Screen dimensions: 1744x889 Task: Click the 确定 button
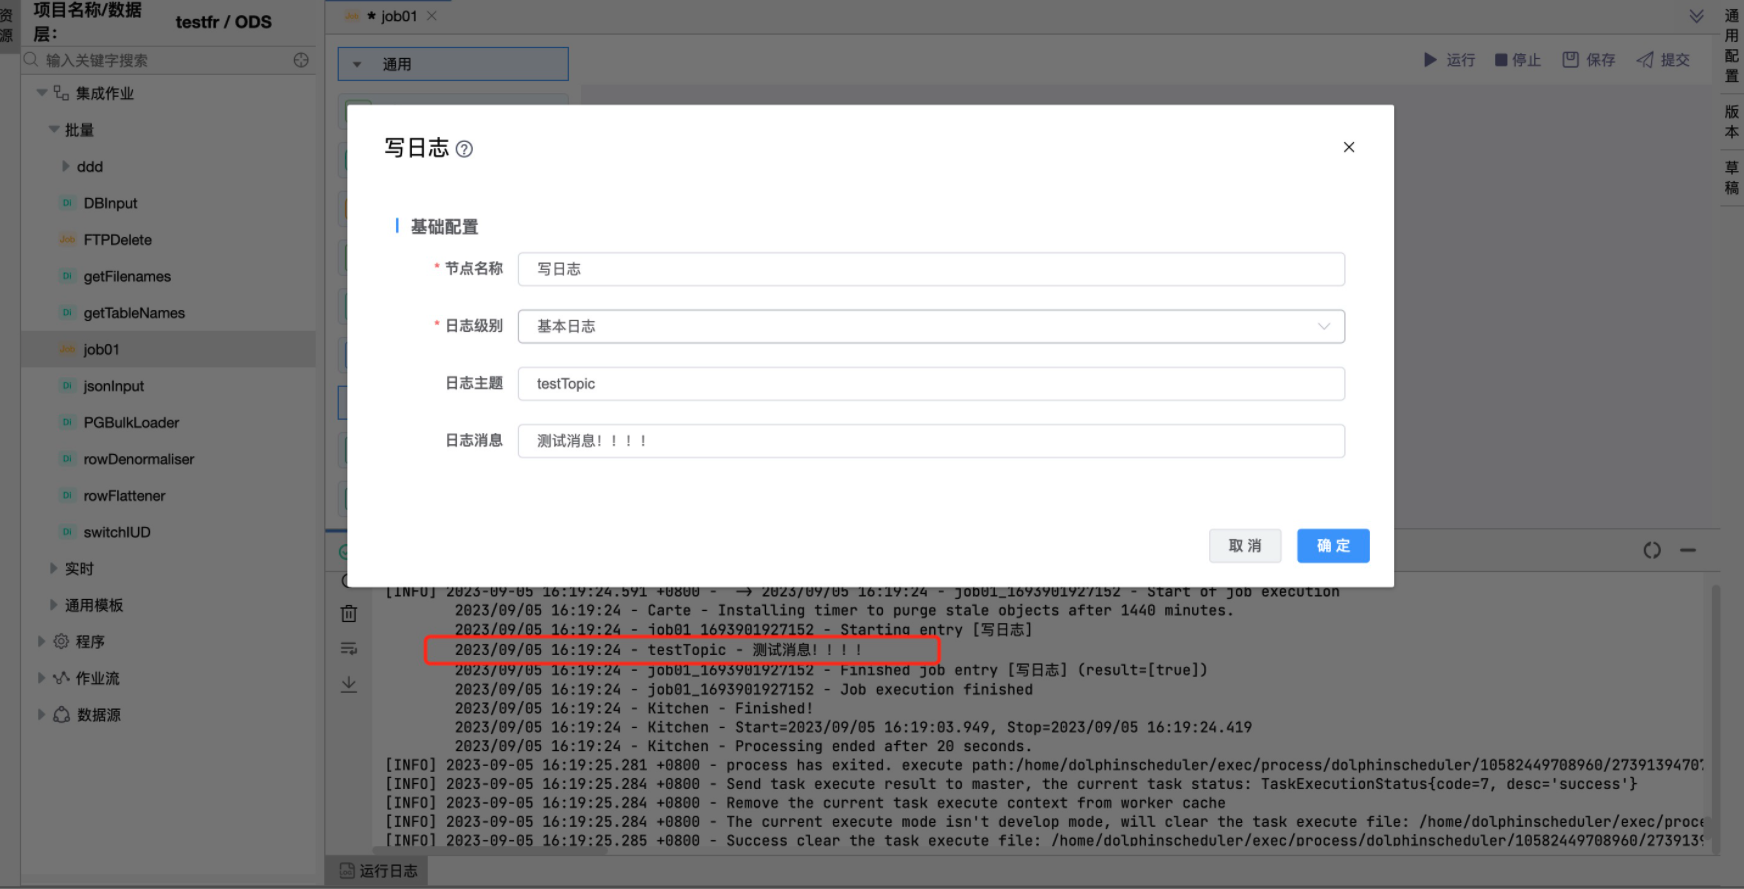[x=1332, y=546]
